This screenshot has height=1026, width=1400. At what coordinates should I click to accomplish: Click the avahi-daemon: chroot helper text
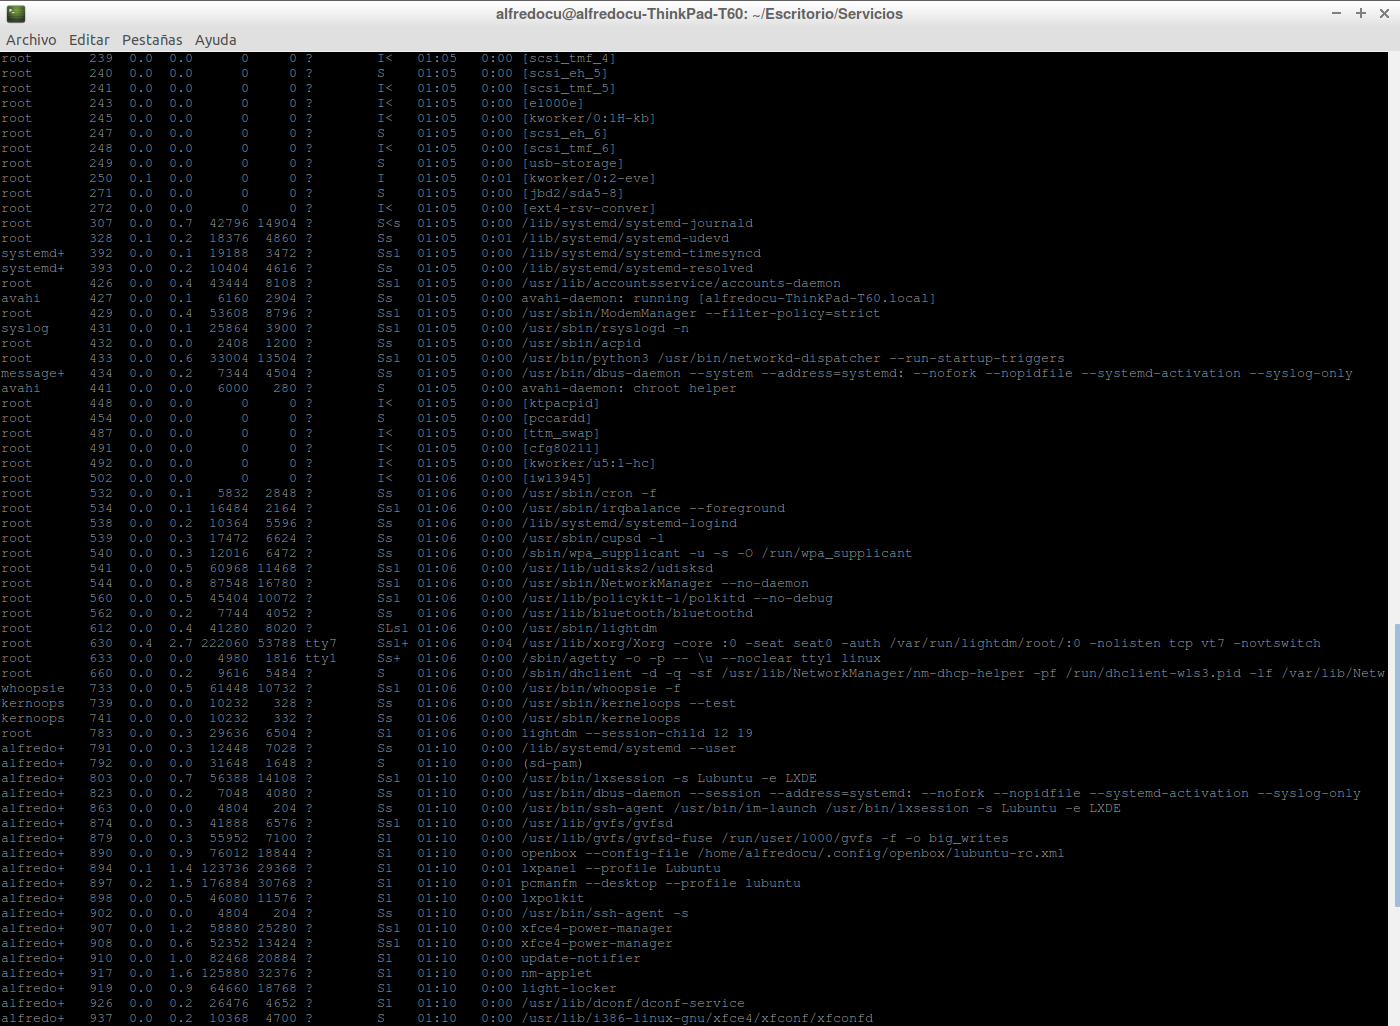[629, 389]
